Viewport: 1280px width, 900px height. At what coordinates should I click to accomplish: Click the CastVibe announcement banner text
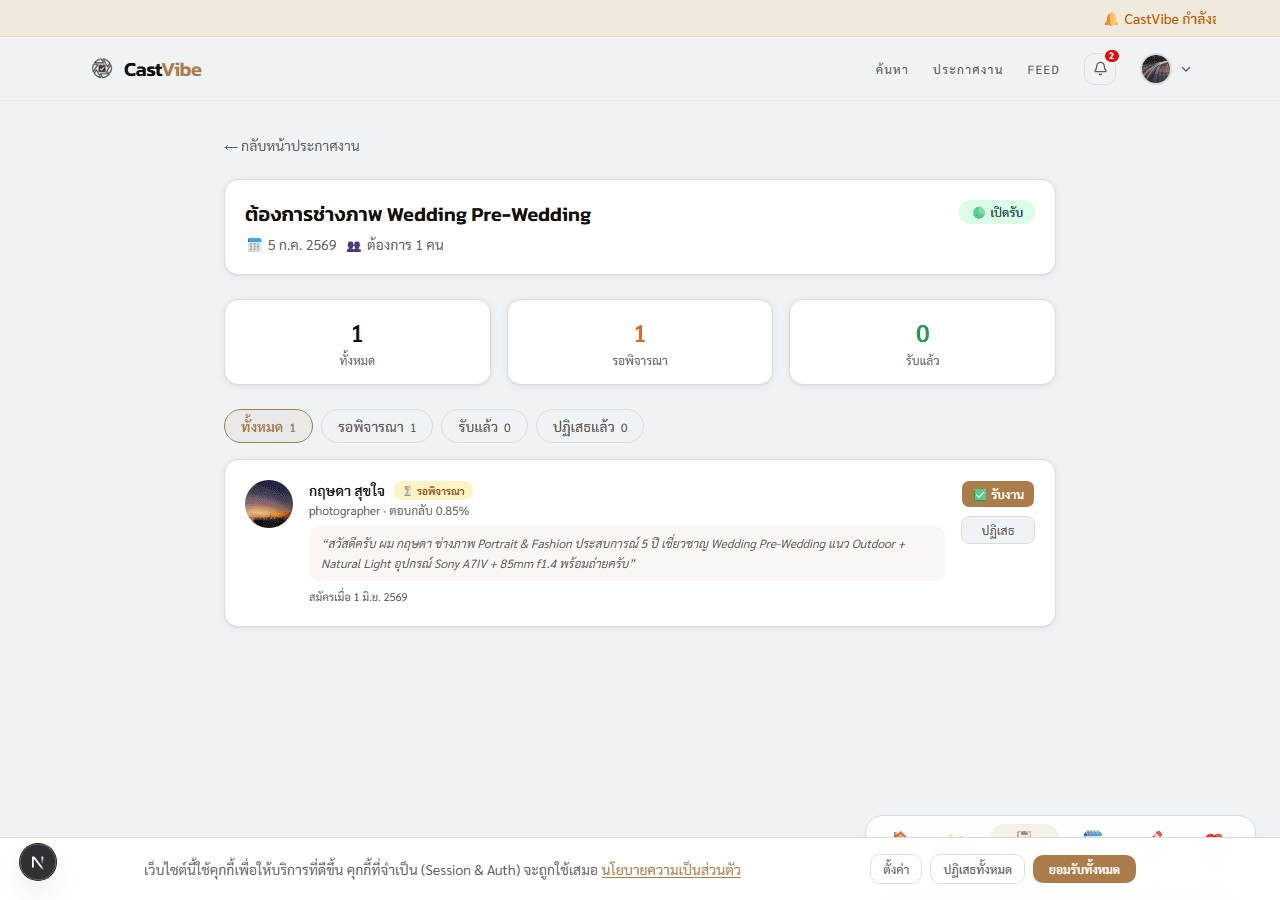[x=1169, y=19]
